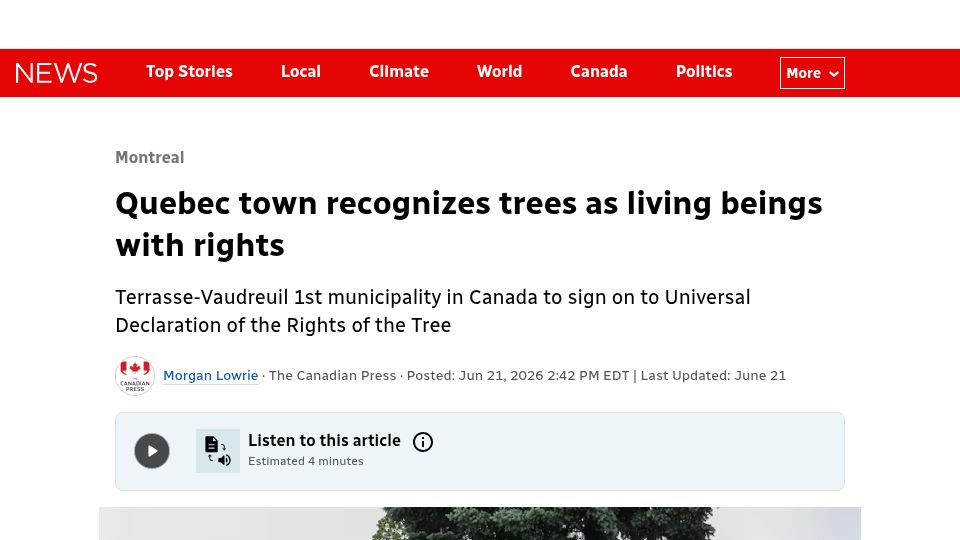The width and height of the screenshot is (960, 540).
Task: Open author Morgan Lowrie's profile
Action: click(x=211, y=375)
